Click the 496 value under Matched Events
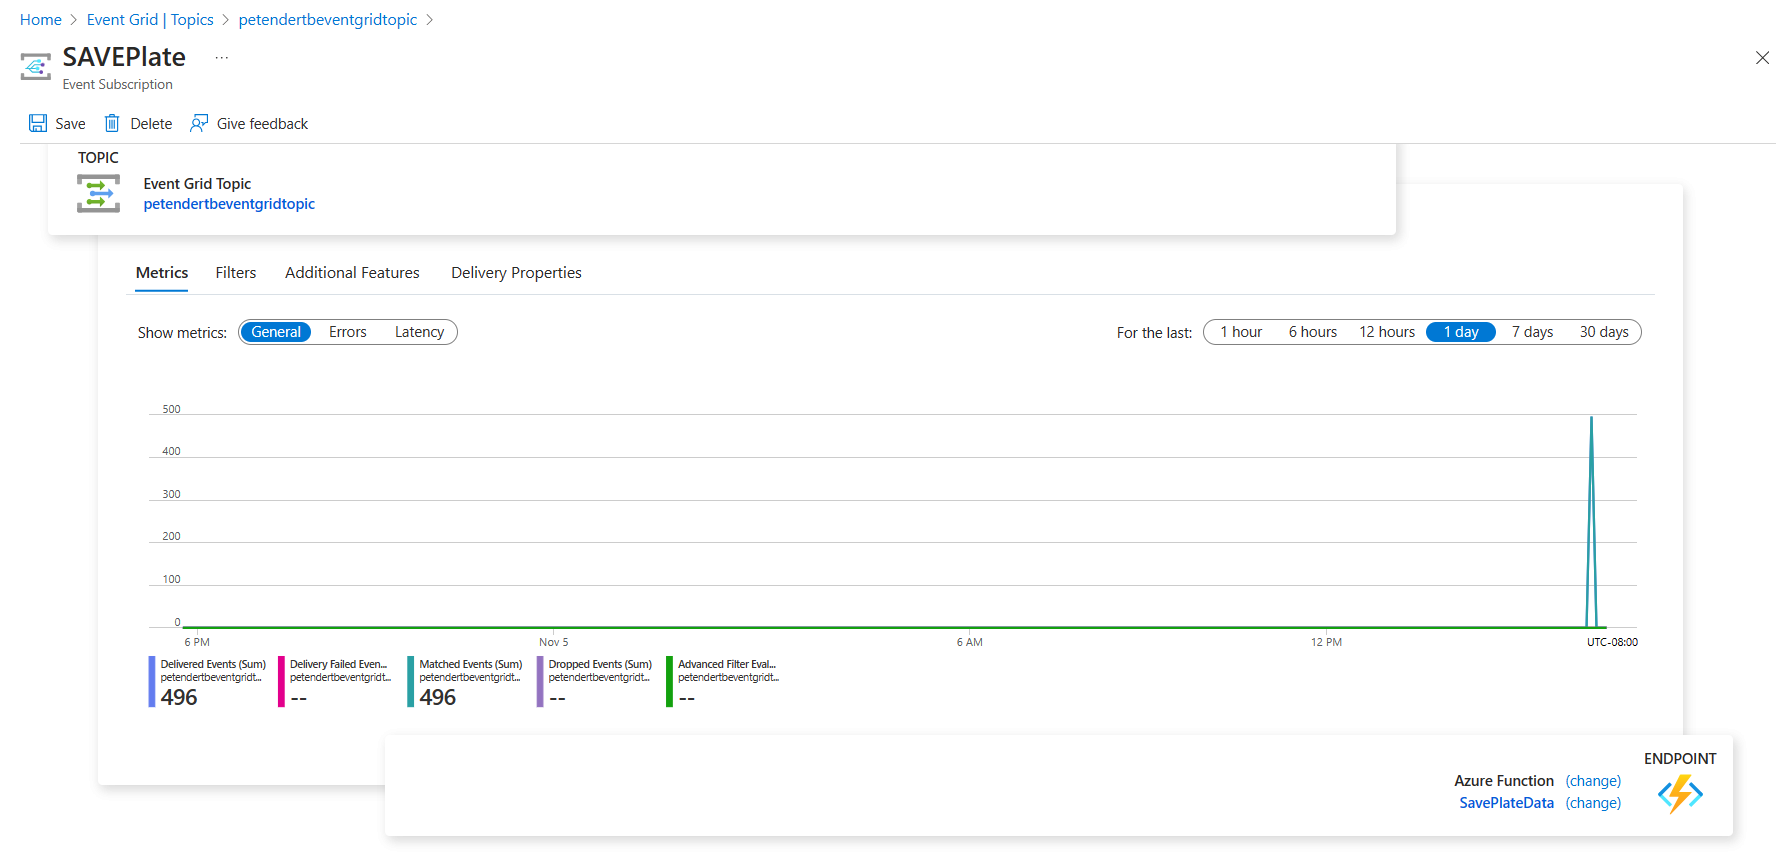Screen dimensions: 1776x864 438,697
